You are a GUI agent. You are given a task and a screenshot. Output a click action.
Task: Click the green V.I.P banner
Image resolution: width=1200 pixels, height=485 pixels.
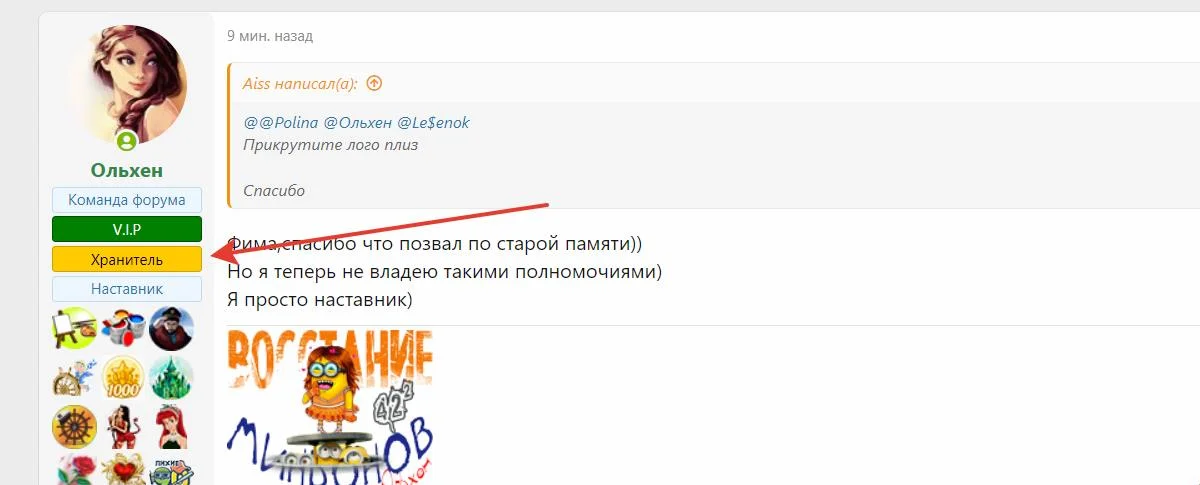click(127, 230)
